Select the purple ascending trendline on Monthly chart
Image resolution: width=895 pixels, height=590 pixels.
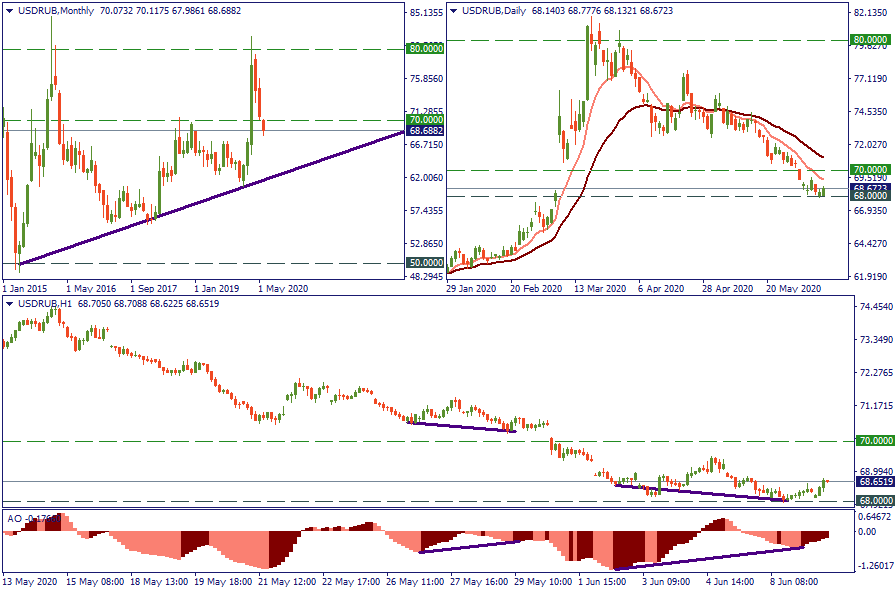click(200, 197)
